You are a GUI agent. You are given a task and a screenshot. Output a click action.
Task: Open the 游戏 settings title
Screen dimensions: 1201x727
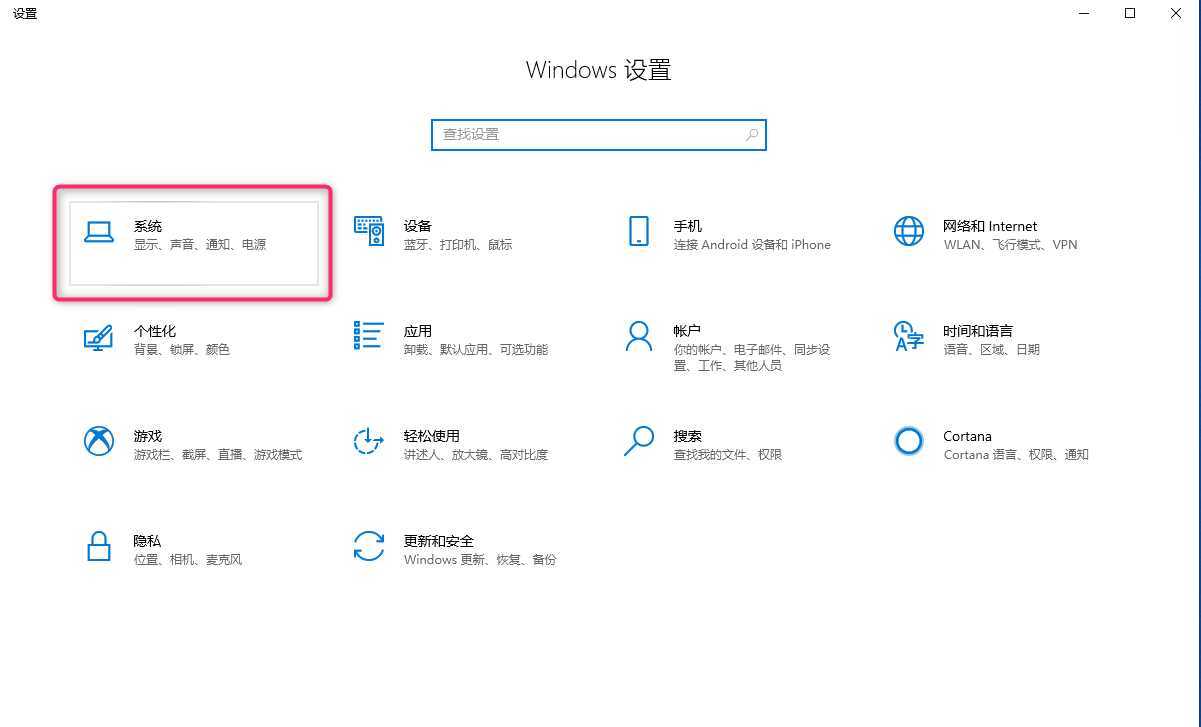[148, 436]
